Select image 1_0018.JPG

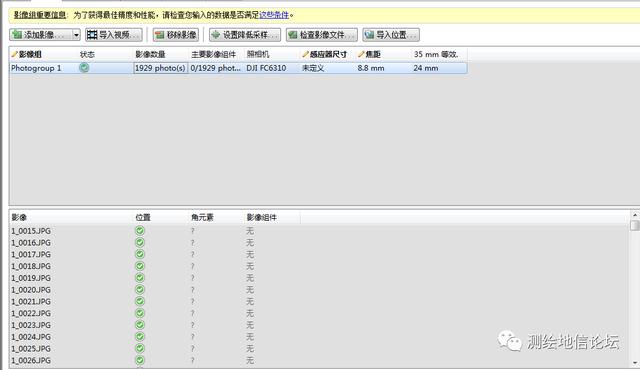[x=31, y=266]
